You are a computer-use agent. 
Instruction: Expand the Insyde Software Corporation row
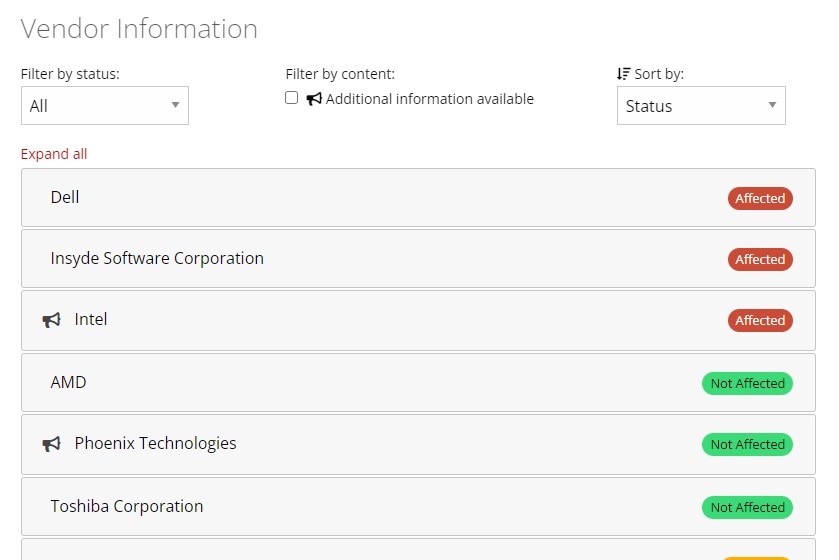point(418,258)
